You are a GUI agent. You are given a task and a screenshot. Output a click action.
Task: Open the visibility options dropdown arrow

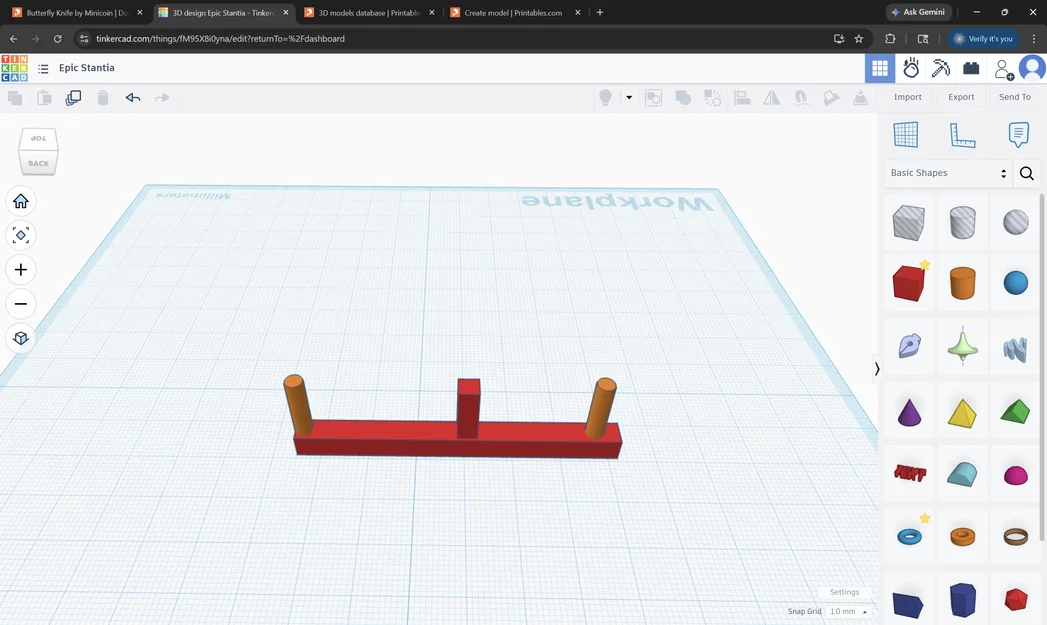[x=629, y=97]
